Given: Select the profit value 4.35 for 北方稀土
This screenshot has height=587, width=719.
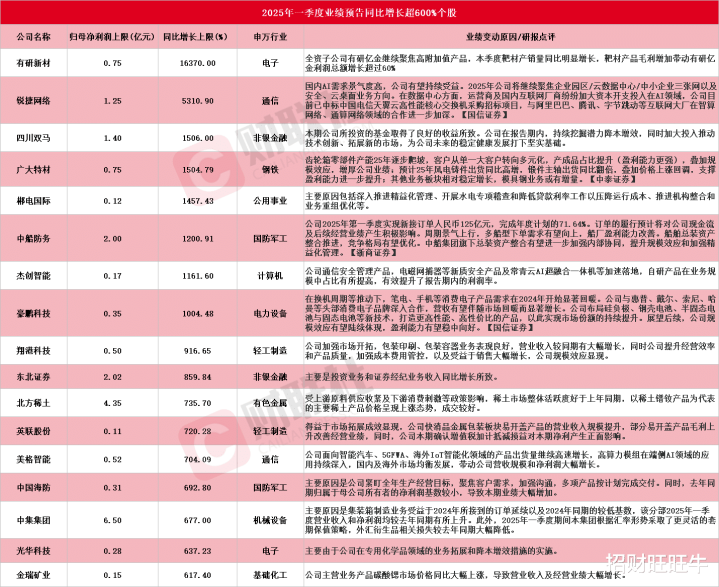Looking at the screenshot, I should point(112,403).
